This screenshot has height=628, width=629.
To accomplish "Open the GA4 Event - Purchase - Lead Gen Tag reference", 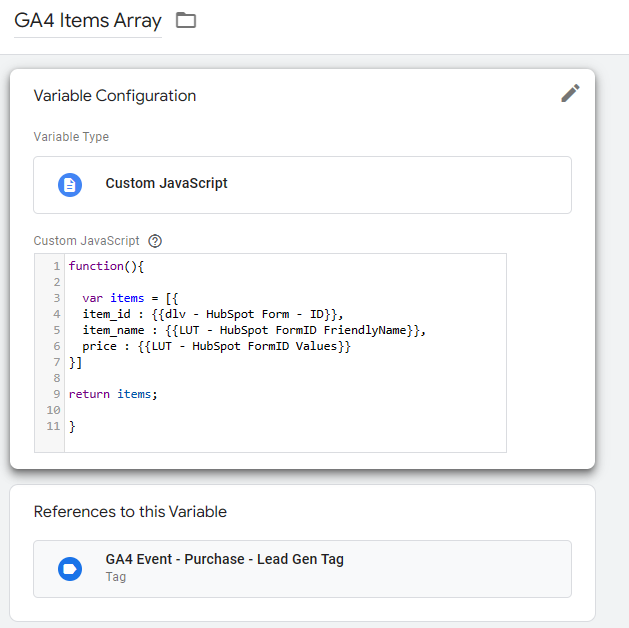I will coord(302,569).
